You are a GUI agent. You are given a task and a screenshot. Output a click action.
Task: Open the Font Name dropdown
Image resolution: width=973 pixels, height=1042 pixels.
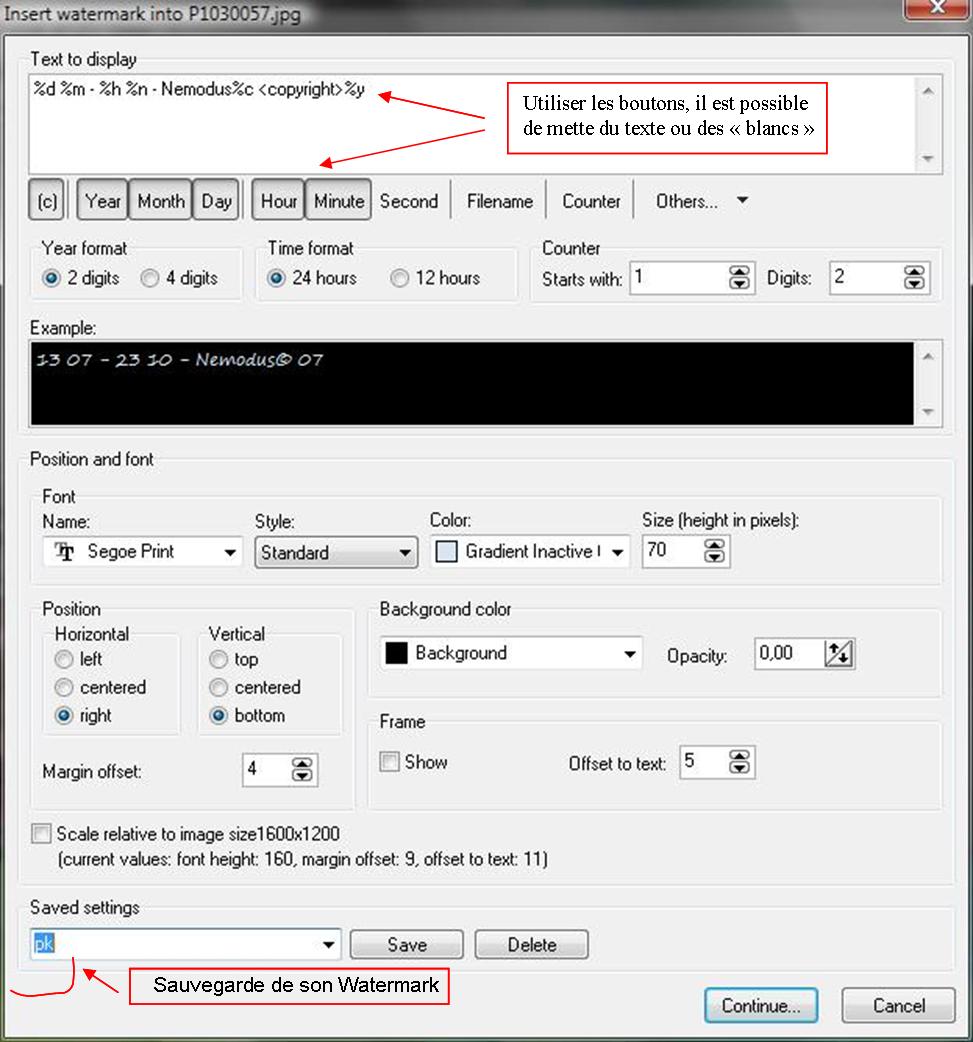coord(230,552)
